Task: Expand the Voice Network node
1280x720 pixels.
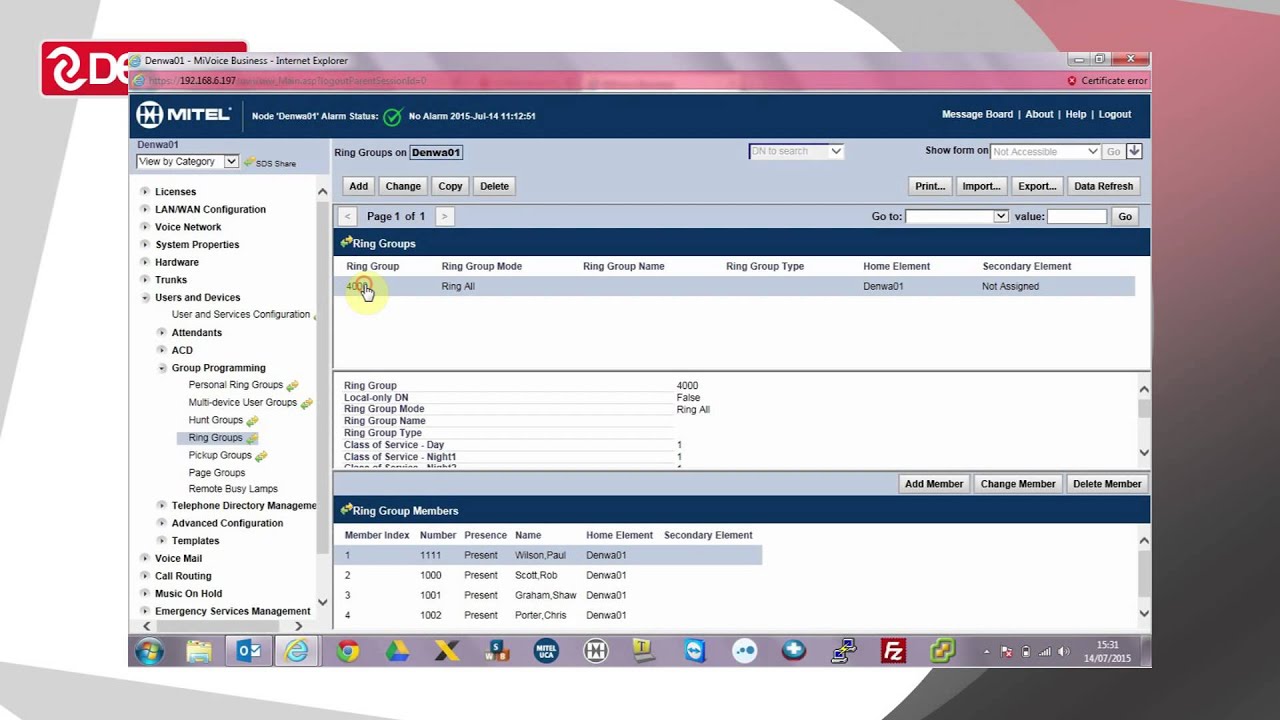Action: 145,227
